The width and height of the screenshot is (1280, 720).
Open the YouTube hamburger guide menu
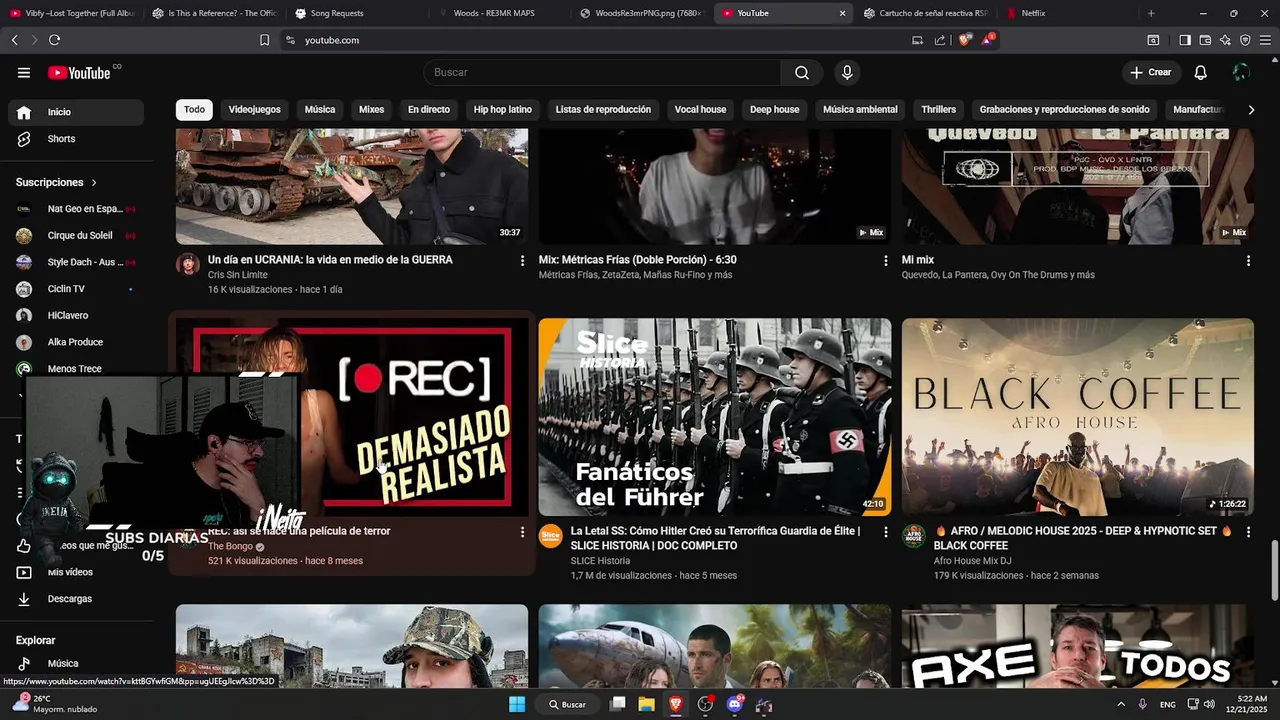pos(24,72)
